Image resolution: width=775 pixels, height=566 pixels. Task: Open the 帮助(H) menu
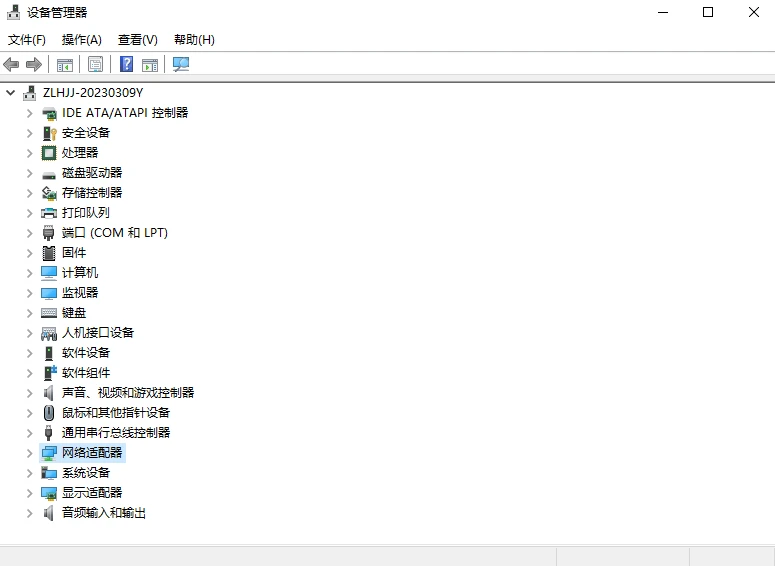[194, 40]
